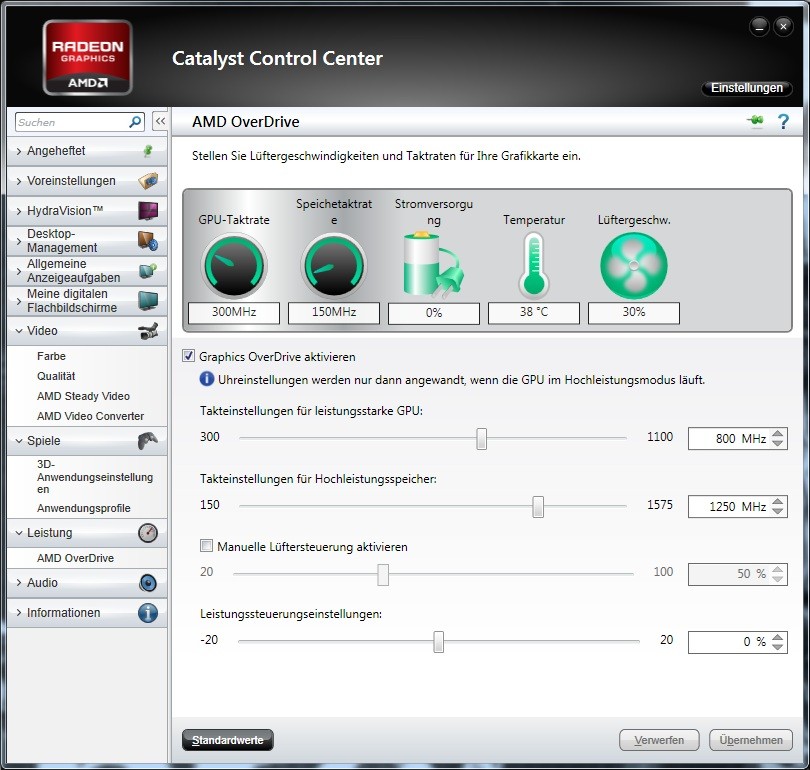Decrease memory clock 1250 MHz with down arrow
The image size is (810, 770).
pos(777,511)
